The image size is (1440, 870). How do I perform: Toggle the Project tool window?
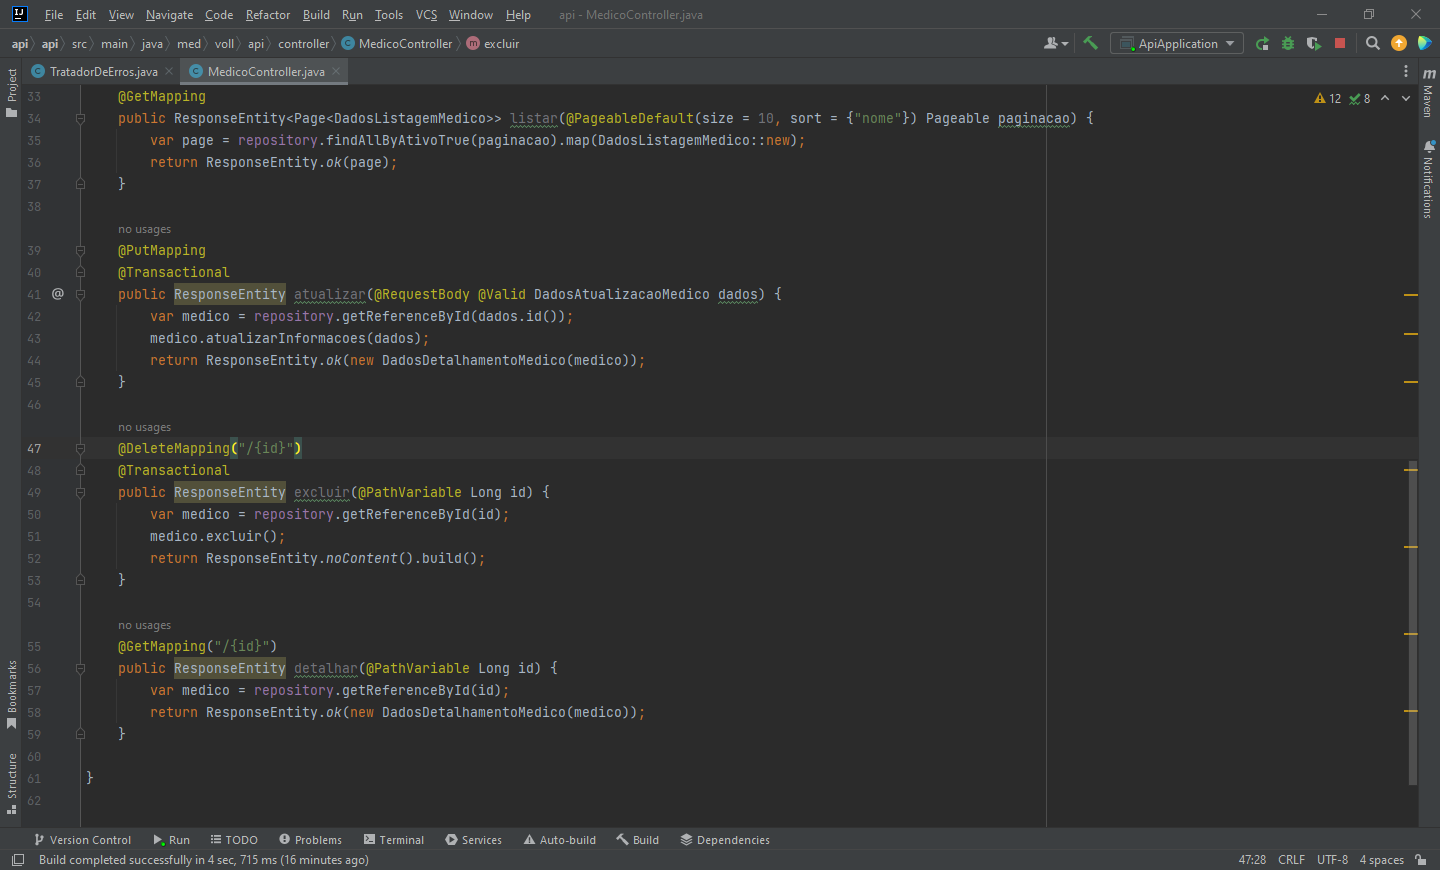(12, 93)
